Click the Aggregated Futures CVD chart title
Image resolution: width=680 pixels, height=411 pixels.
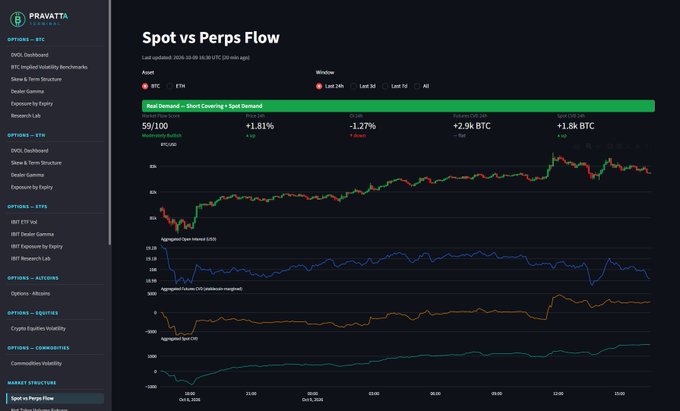[x=201, y=289]
